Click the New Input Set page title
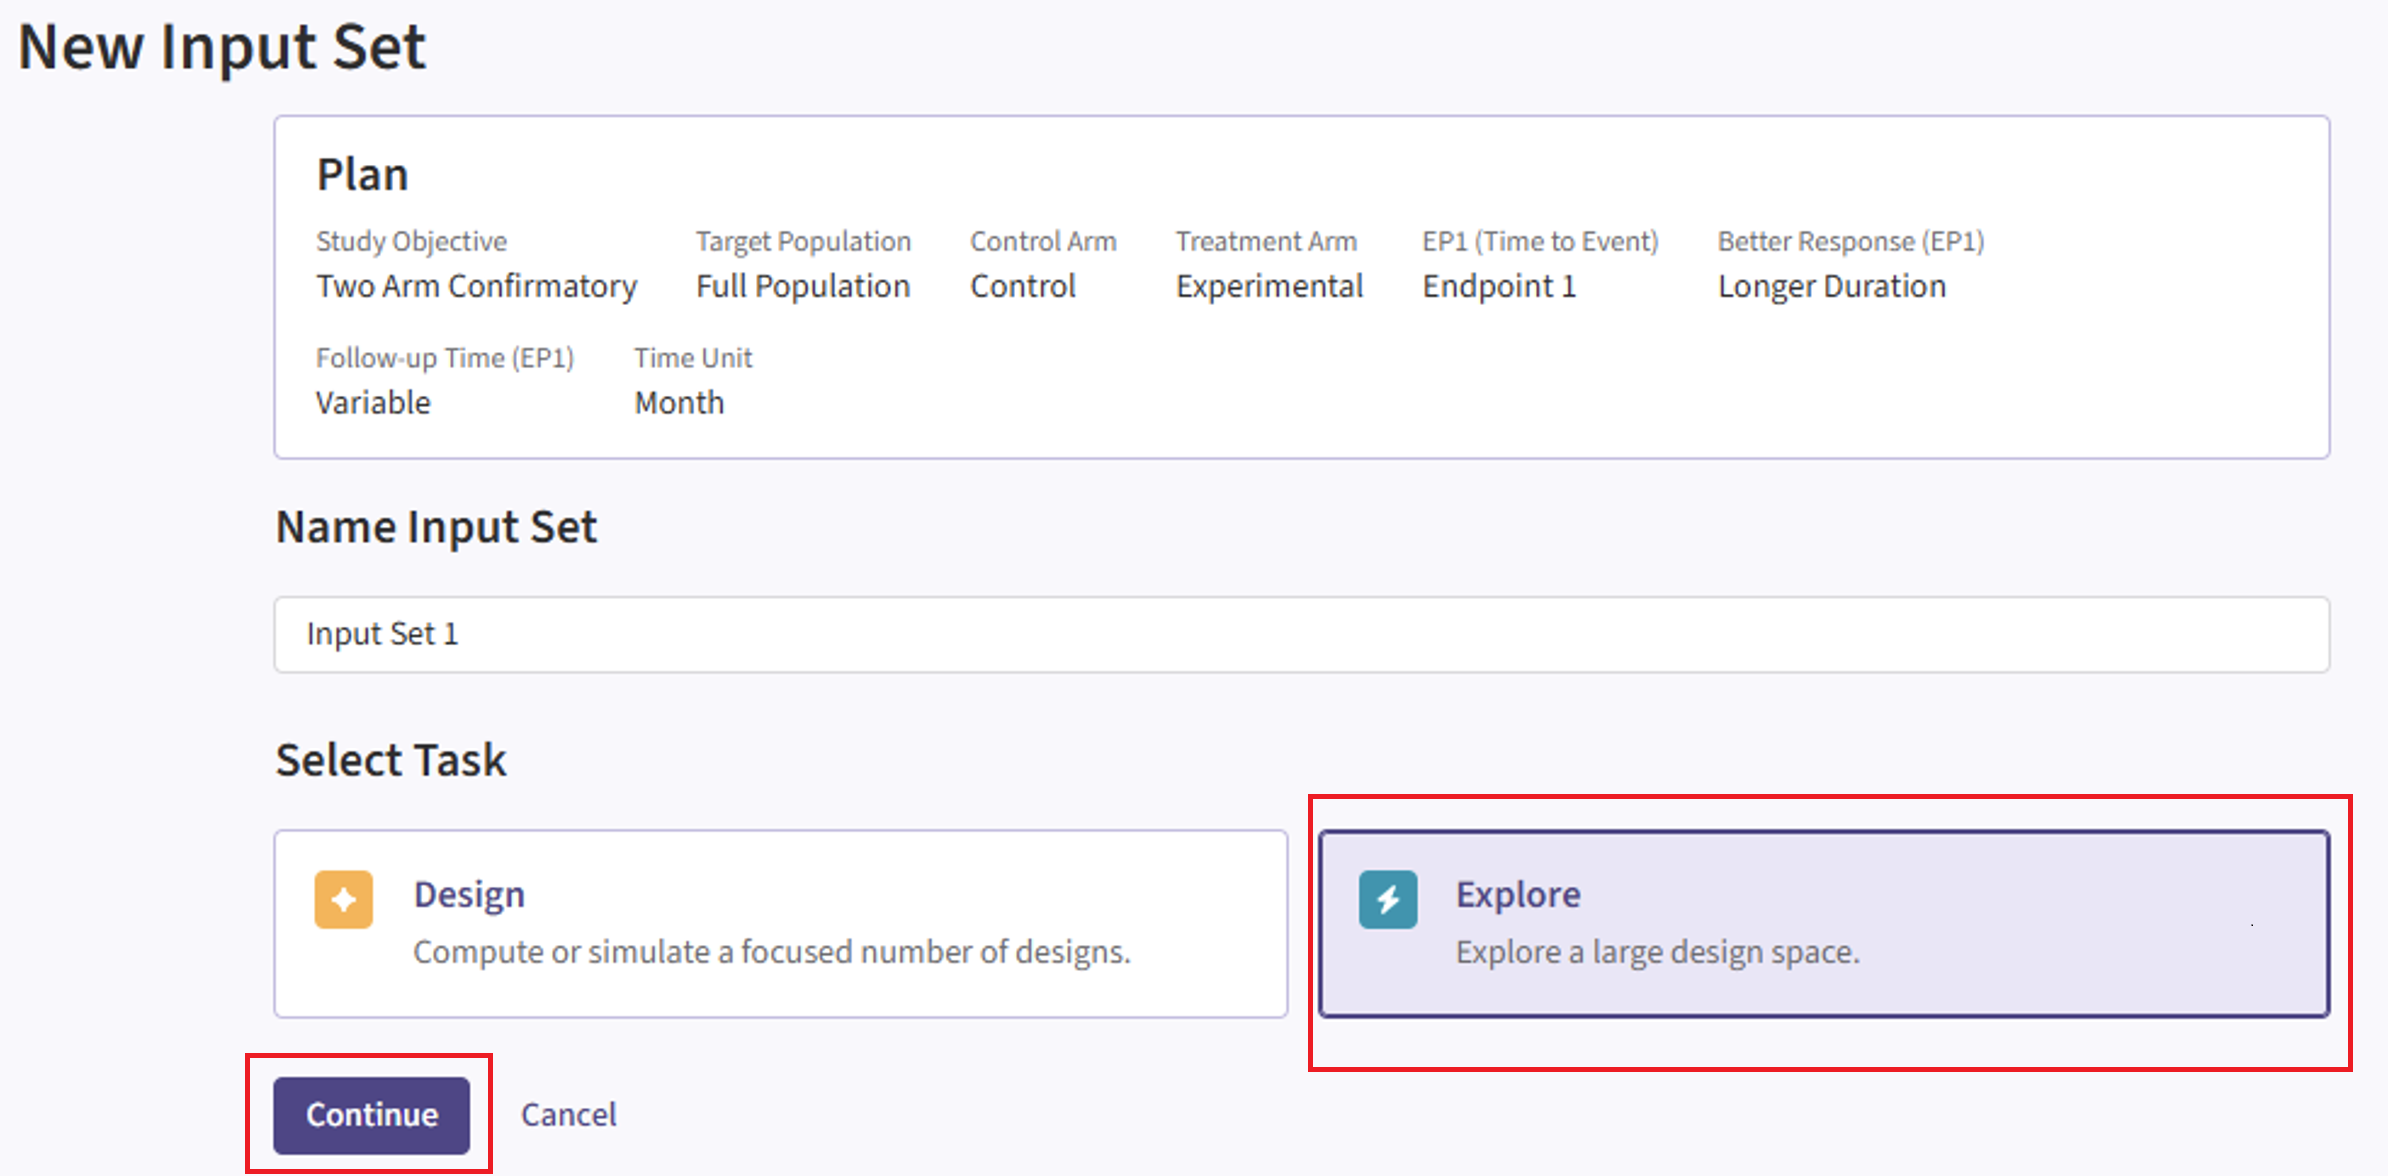Screen dimensions: 2388x1176 222,46
